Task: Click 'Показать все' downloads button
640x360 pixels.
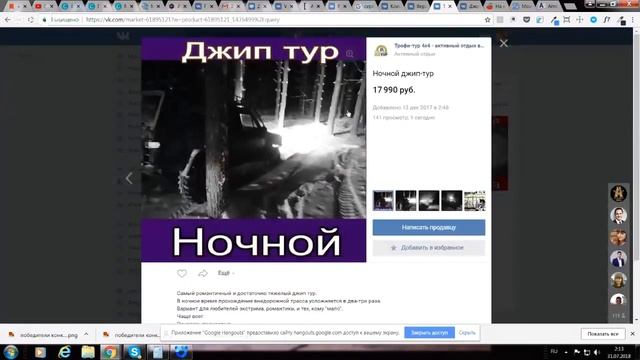Action: coord(603,334)
